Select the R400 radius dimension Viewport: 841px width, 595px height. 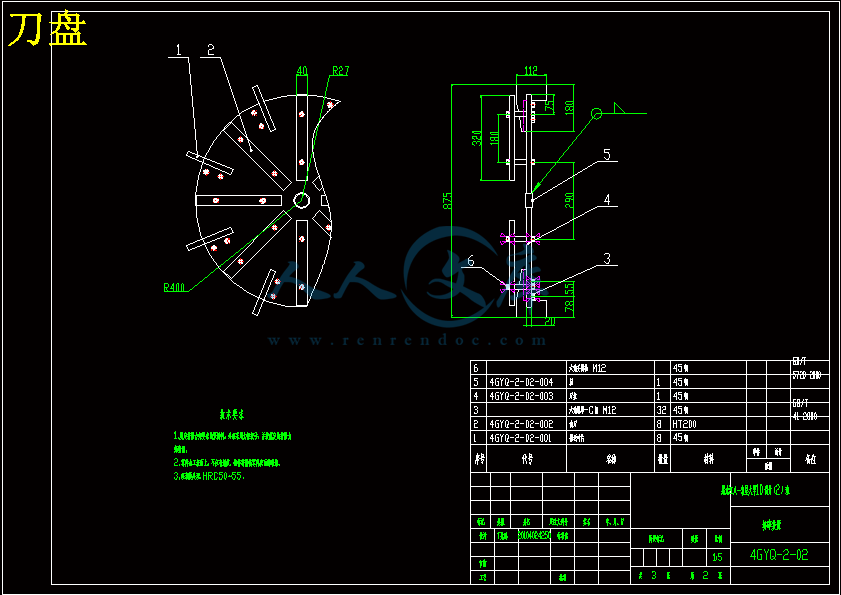(174, 288)
